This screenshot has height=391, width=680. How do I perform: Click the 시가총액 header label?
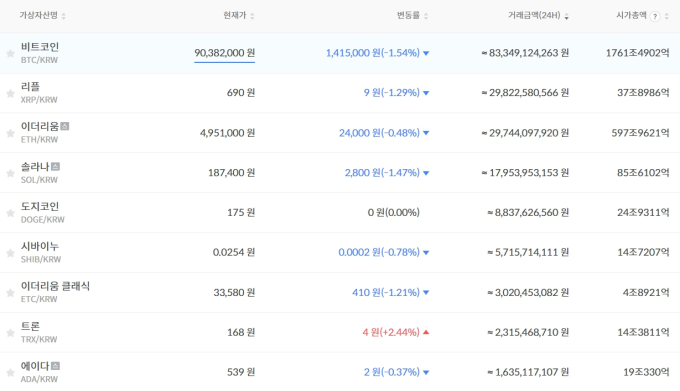click(x=631, y=16)
